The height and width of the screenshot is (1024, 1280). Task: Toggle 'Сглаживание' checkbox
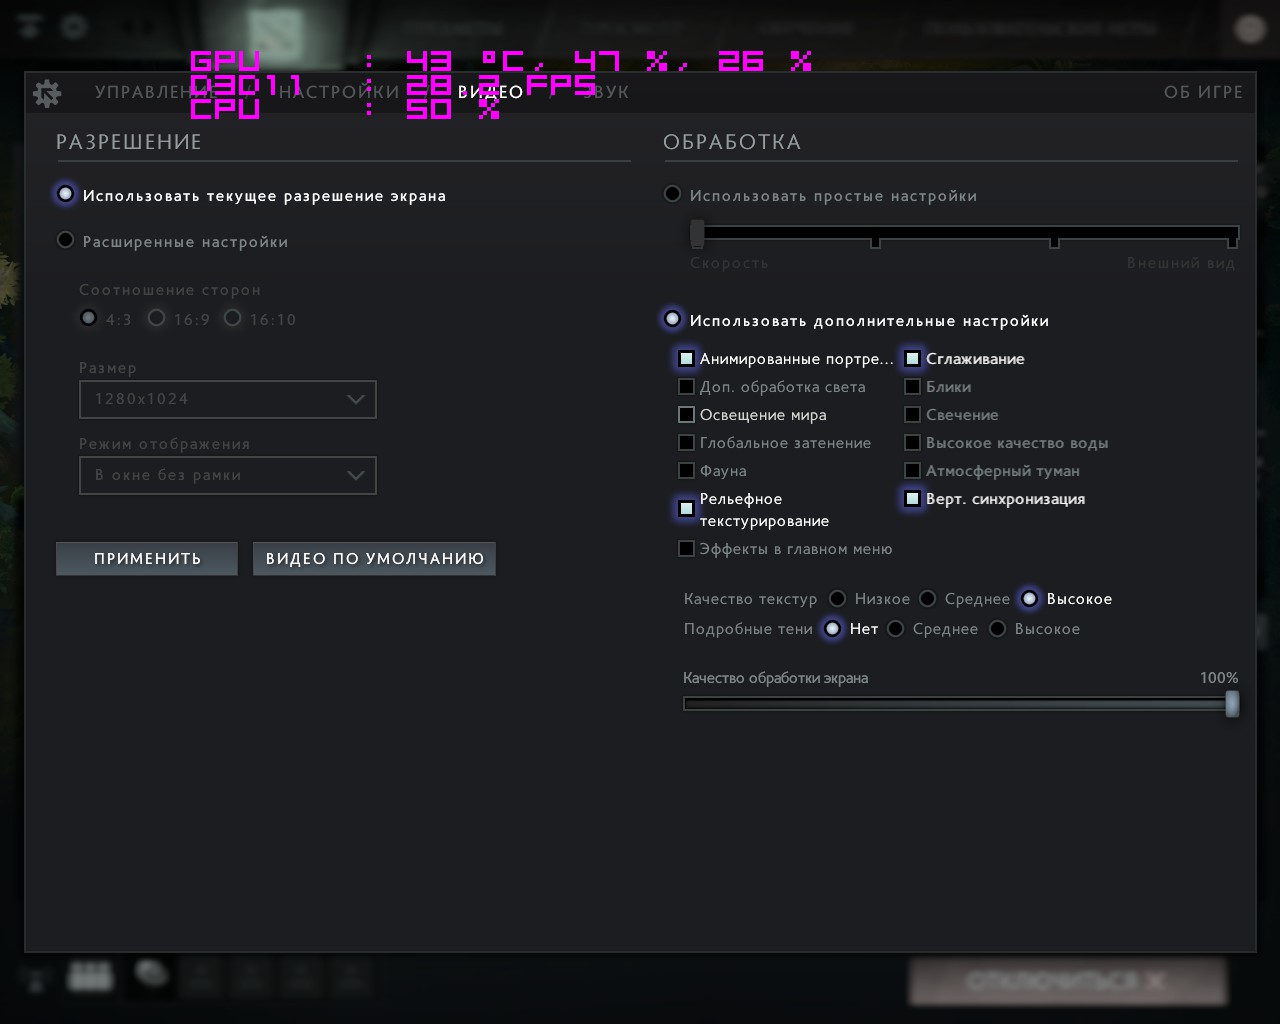912,358
